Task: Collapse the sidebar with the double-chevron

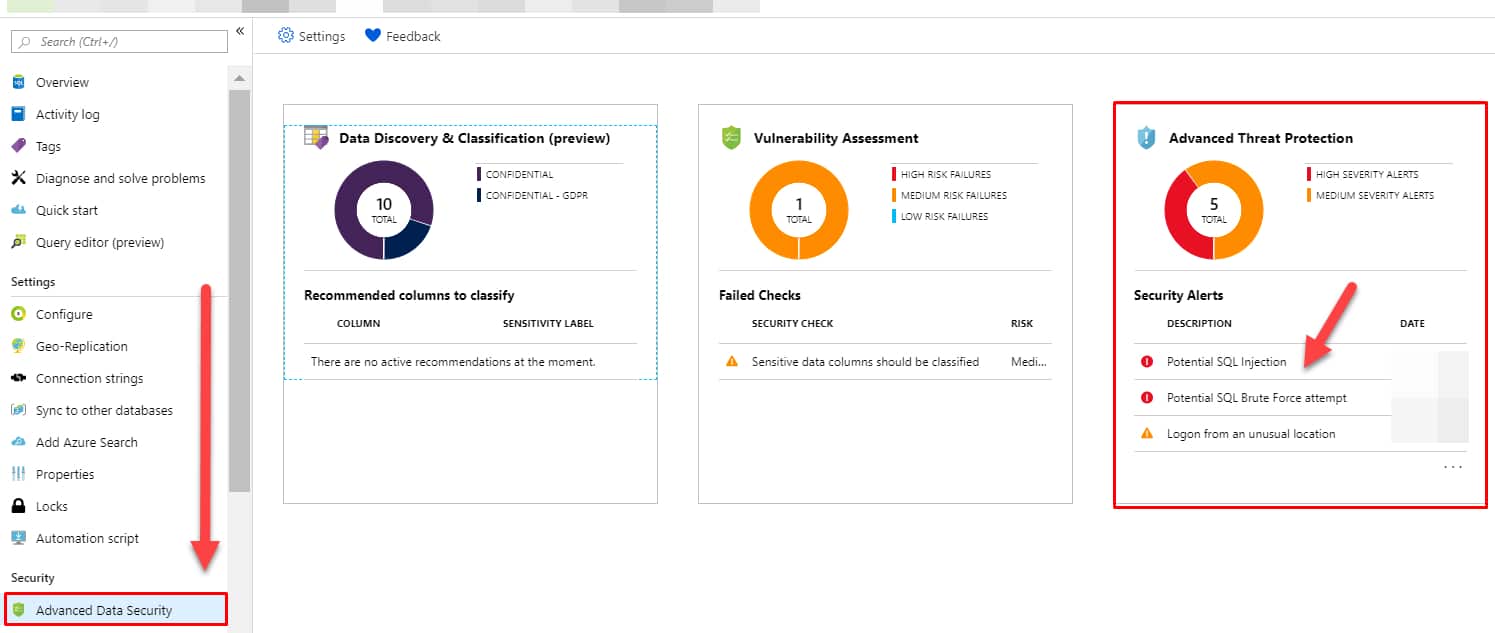Action: [240, 31]
